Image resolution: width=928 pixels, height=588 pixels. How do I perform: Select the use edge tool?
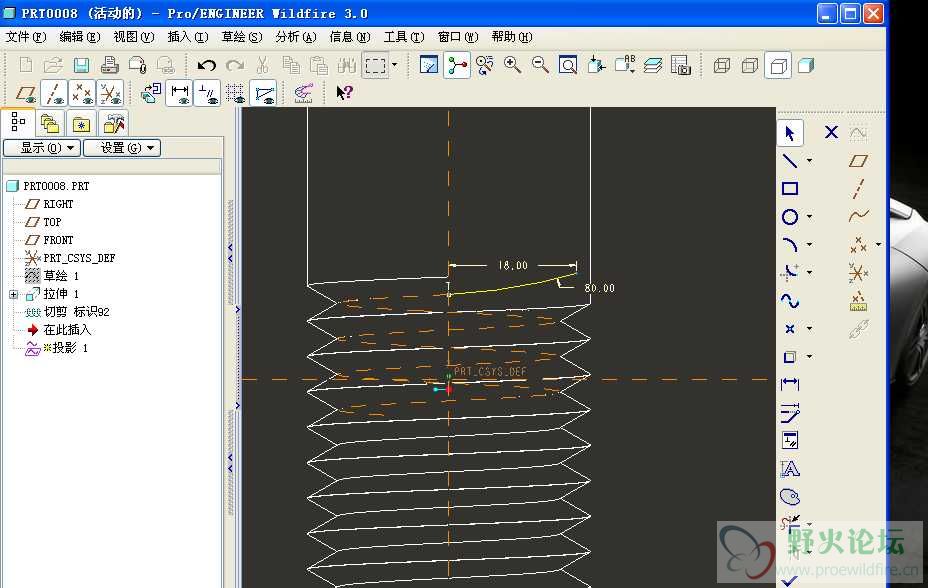pos(790,357)
